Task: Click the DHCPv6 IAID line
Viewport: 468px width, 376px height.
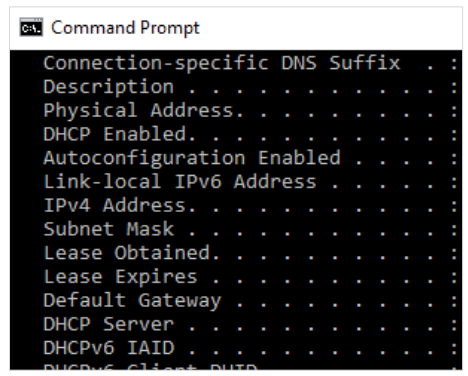Action: click(250, 348)
